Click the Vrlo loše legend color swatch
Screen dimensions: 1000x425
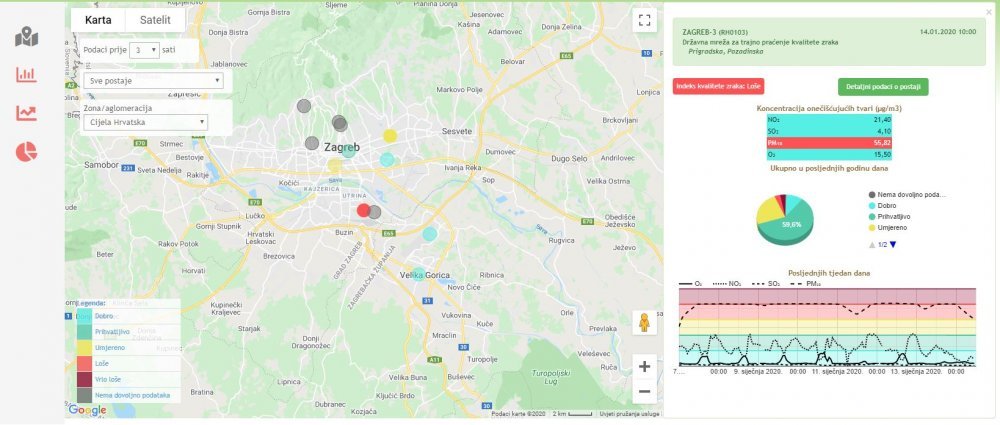[x=84, y=380]
